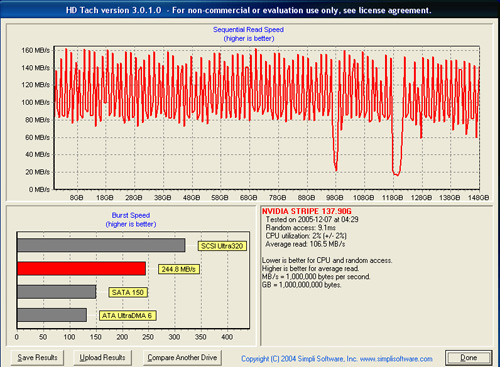The height and width of the screenshot is (367, 500).
Task: Open the Upload Results button
Action: click(102, 357)
